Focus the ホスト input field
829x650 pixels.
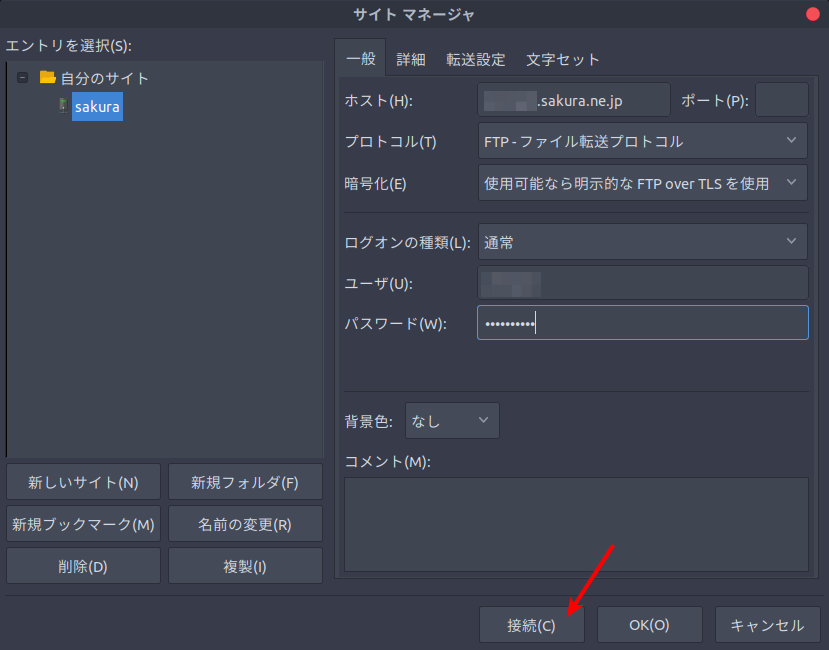(573, 99)
